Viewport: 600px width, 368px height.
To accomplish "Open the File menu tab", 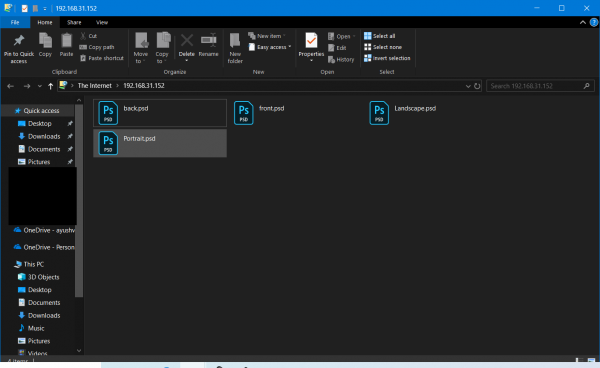I will (15, 22).
